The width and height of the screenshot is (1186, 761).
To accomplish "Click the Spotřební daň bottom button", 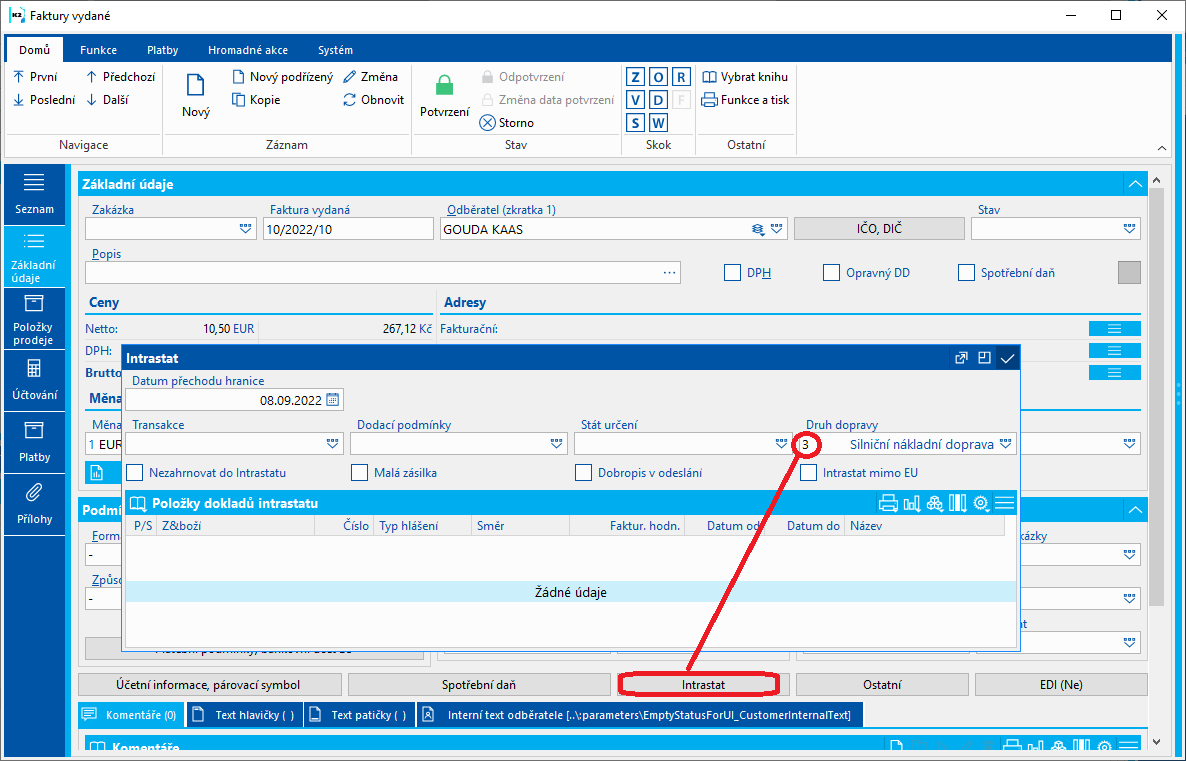I will coord(479,685).
